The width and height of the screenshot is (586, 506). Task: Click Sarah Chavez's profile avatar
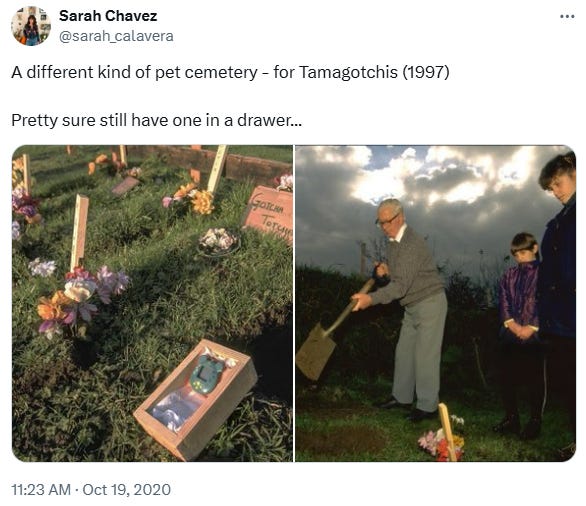click(31, 26)
